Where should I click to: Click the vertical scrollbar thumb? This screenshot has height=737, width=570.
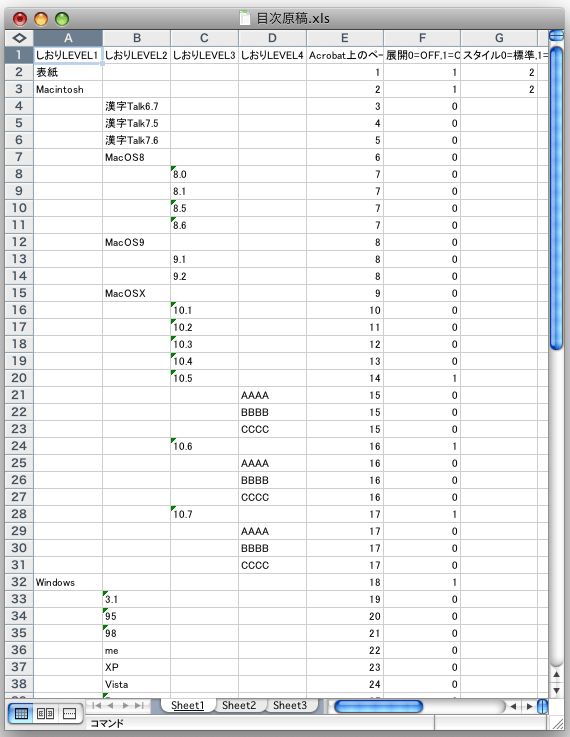pos(556,198)
